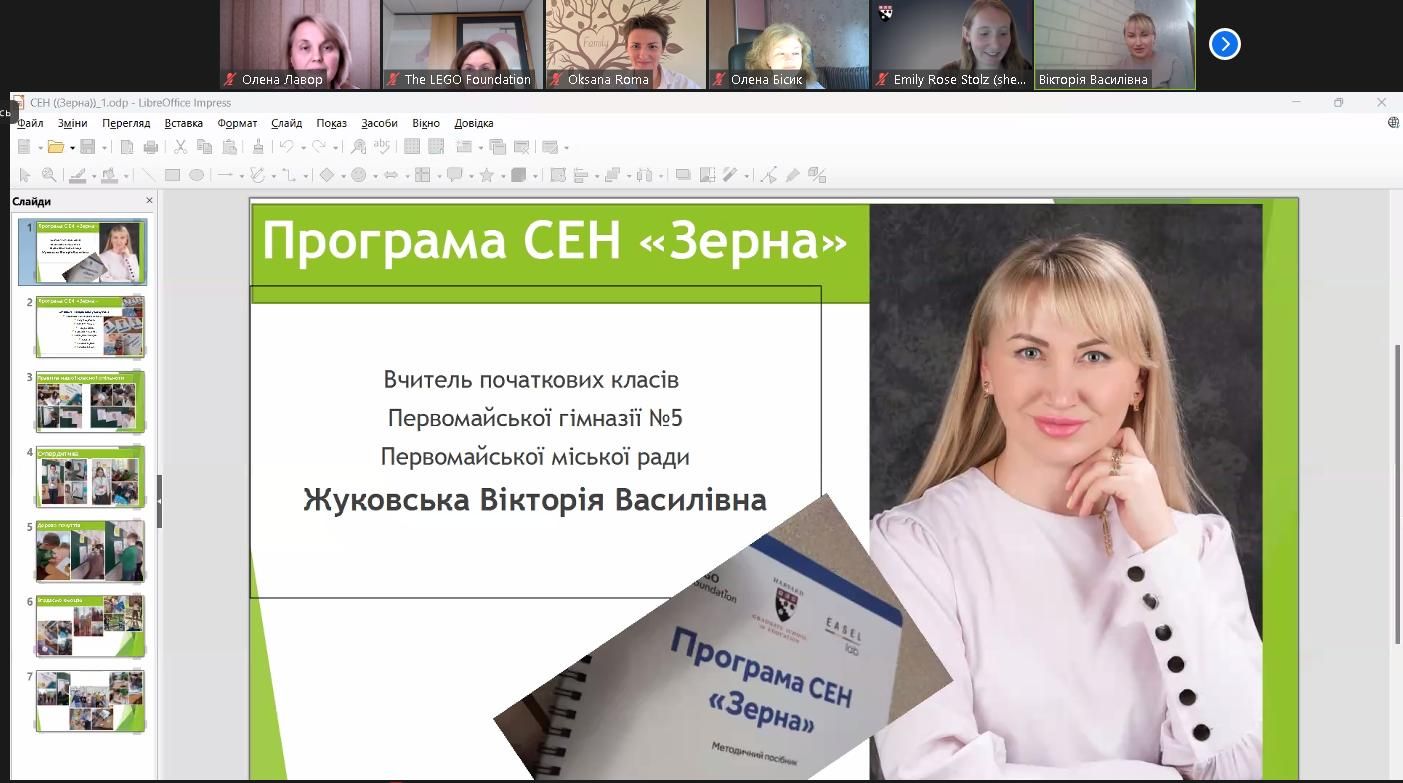
Task: Expand the Stars and Banners dropdown arrow
Action: [x=503, y=176]
